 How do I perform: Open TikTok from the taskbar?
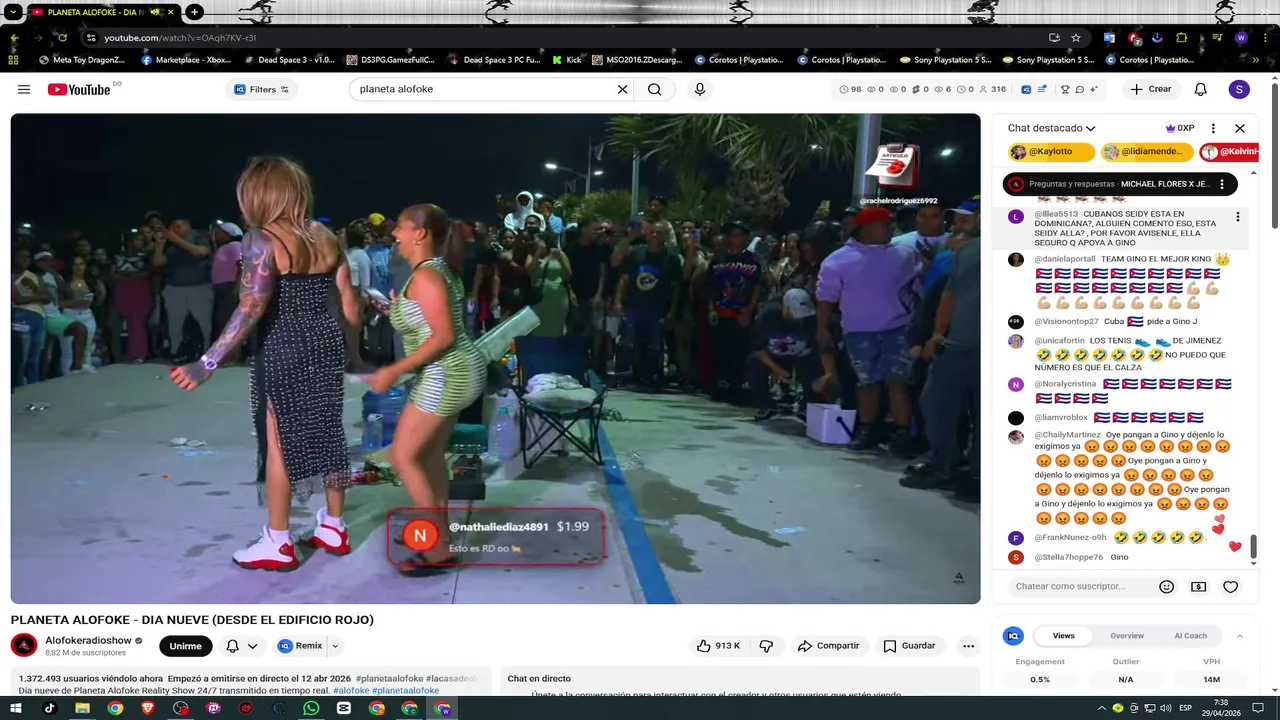pyautogui.click(x=49, y=708)
